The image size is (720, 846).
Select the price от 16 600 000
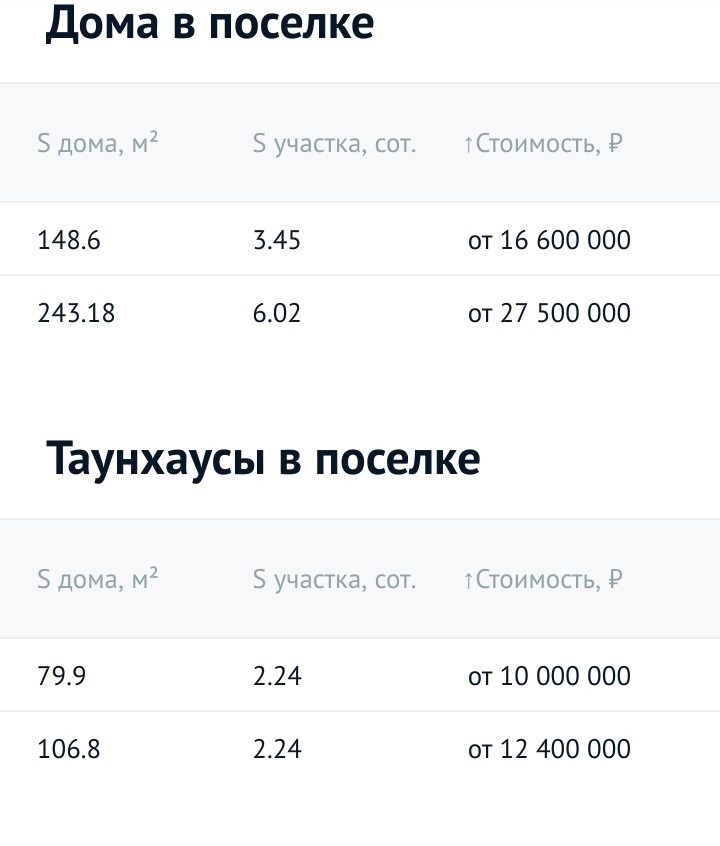(549, 240)
